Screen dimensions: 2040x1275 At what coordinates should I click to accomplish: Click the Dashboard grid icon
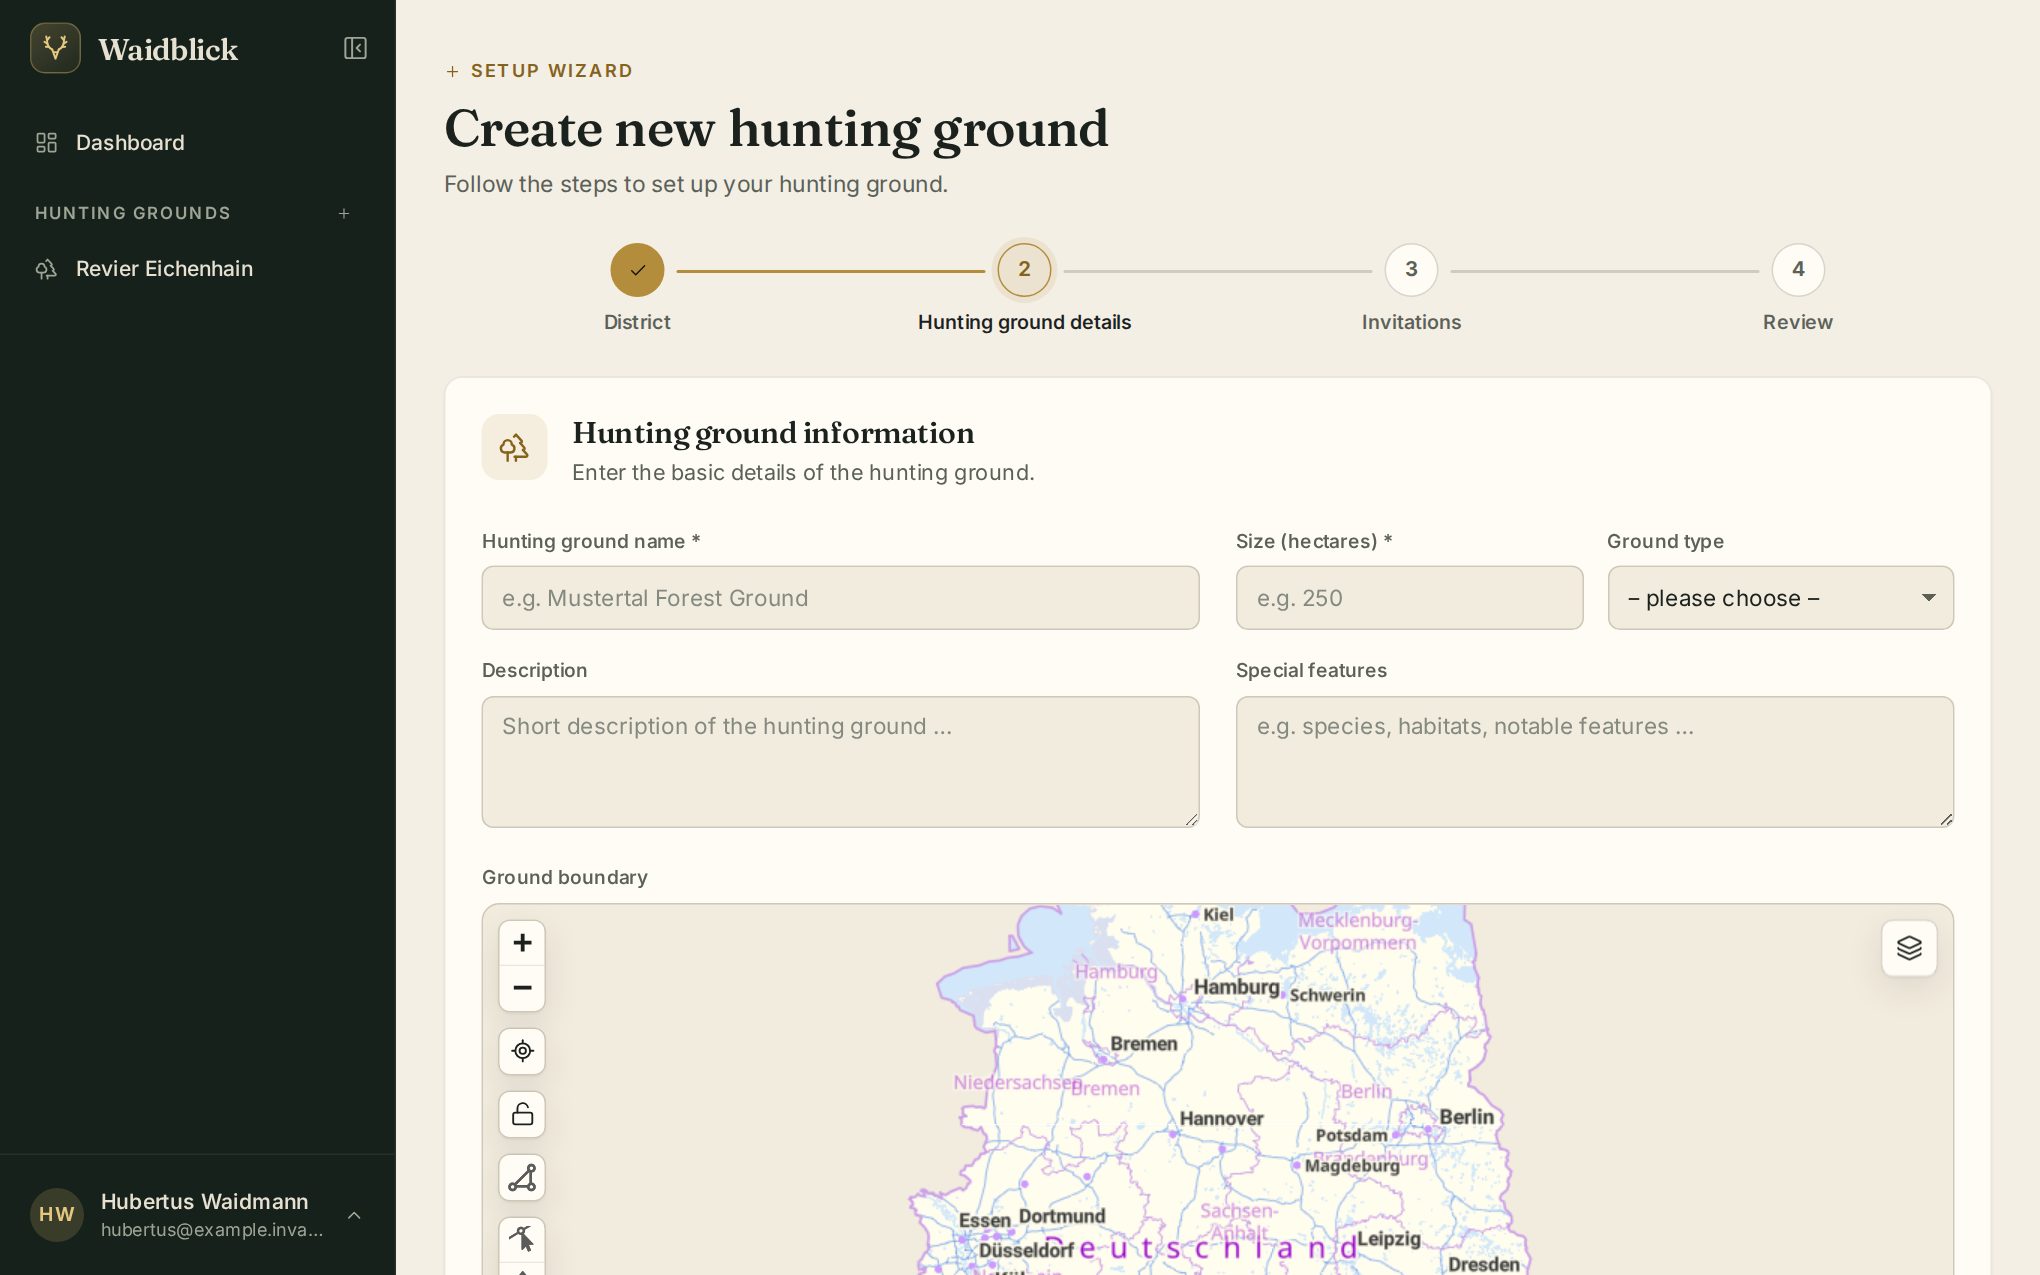[46, 142]
